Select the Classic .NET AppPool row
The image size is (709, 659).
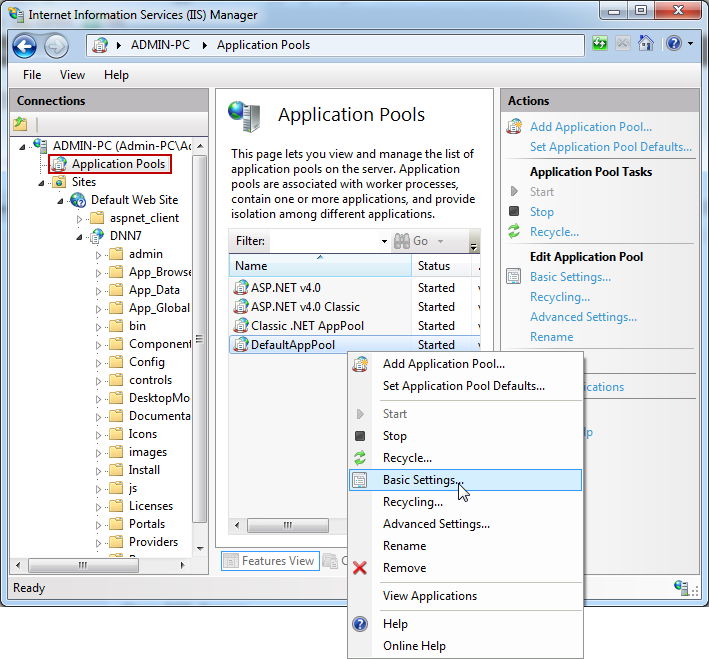tap(354, 326)
